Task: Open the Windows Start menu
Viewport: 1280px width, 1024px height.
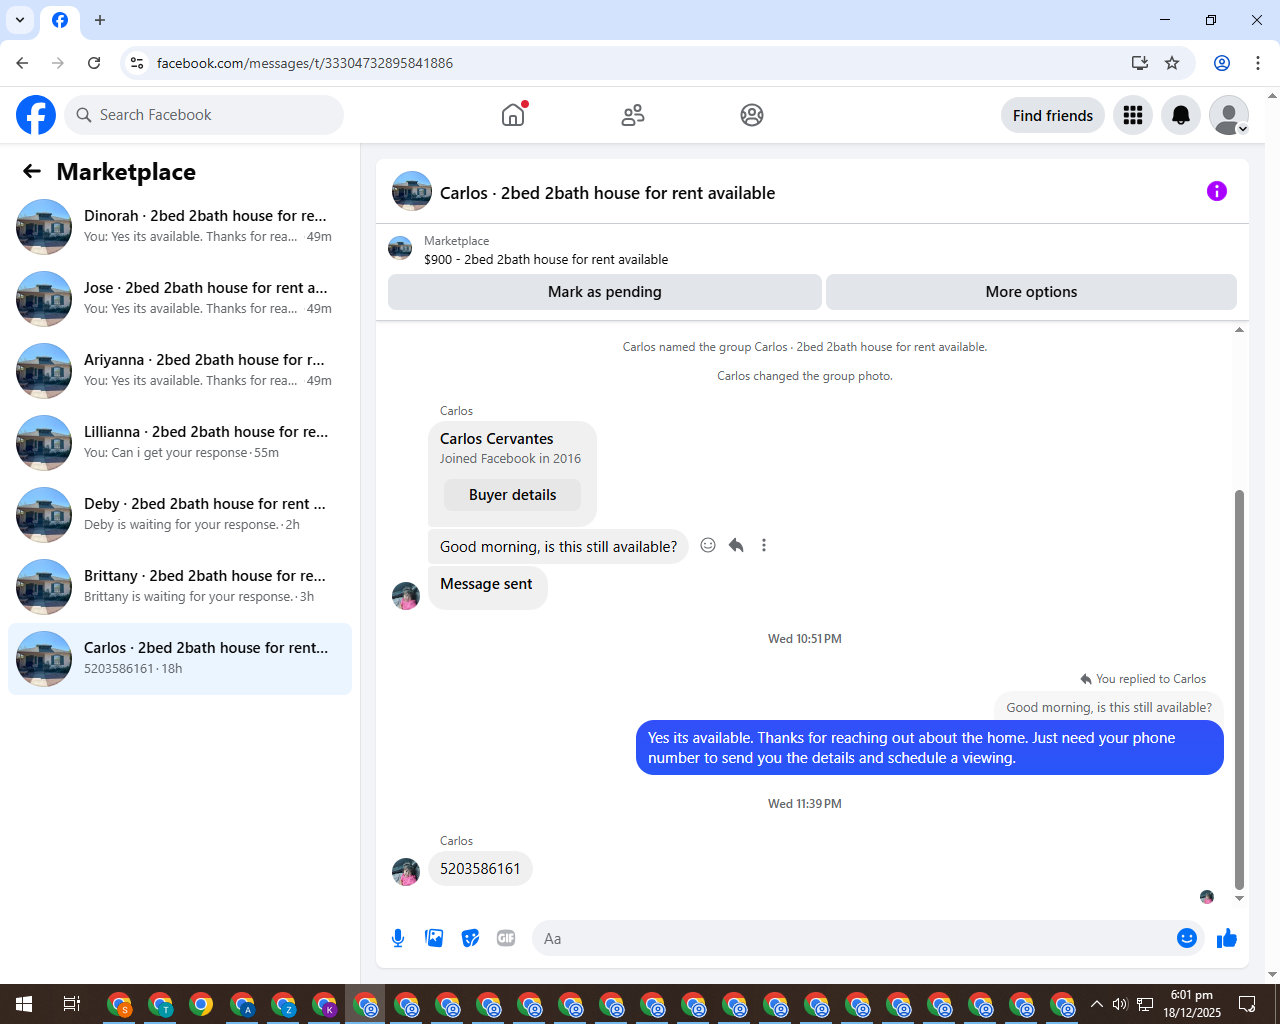Action: 24,1004
